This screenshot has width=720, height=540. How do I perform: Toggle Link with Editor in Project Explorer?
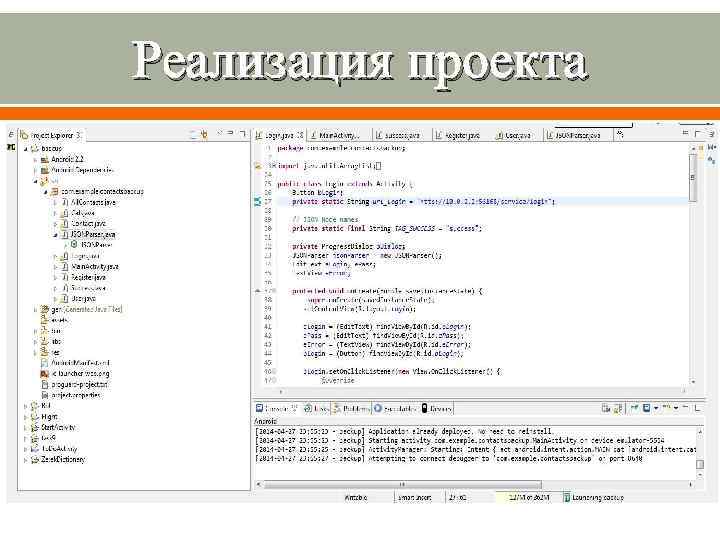tap(204, 135)
